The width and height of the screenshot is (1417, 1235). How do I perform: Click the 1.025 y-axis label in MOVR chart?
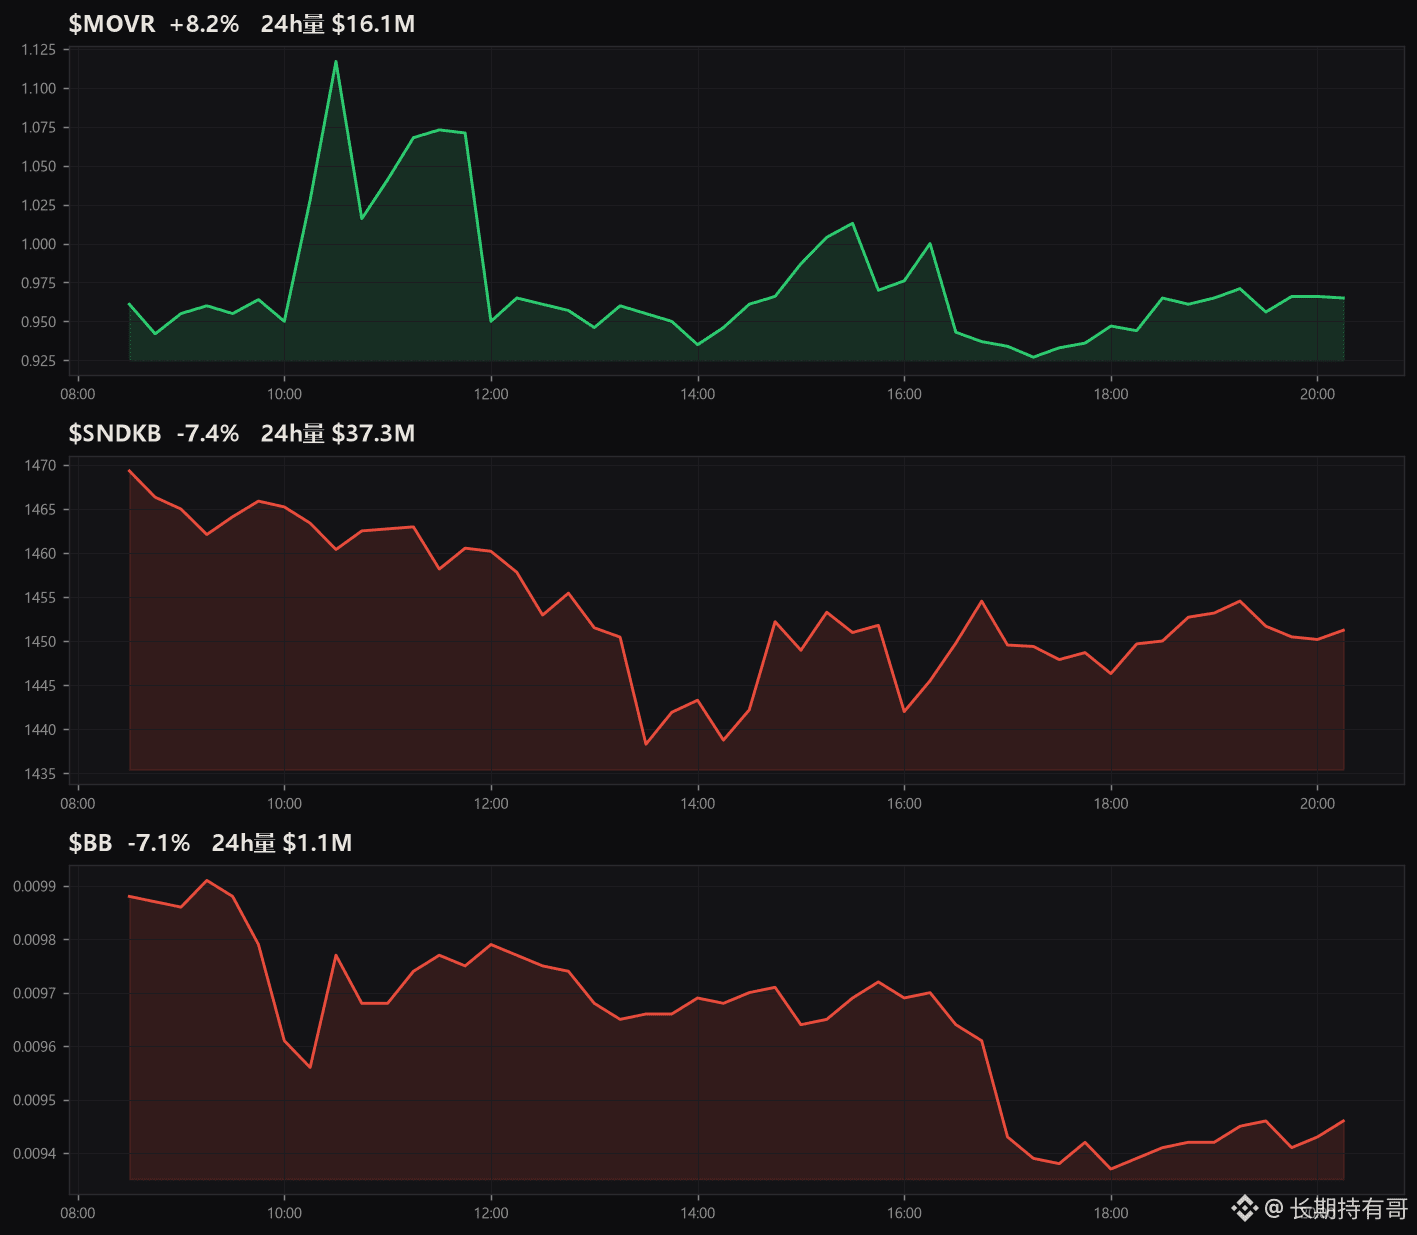click(x=39, y=206)
